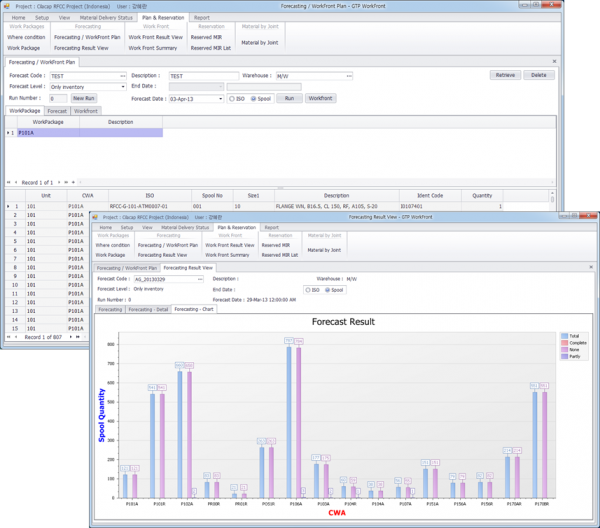The image size is (600, 528).
Task: Click the Delete button
Action: coord(539,75)
